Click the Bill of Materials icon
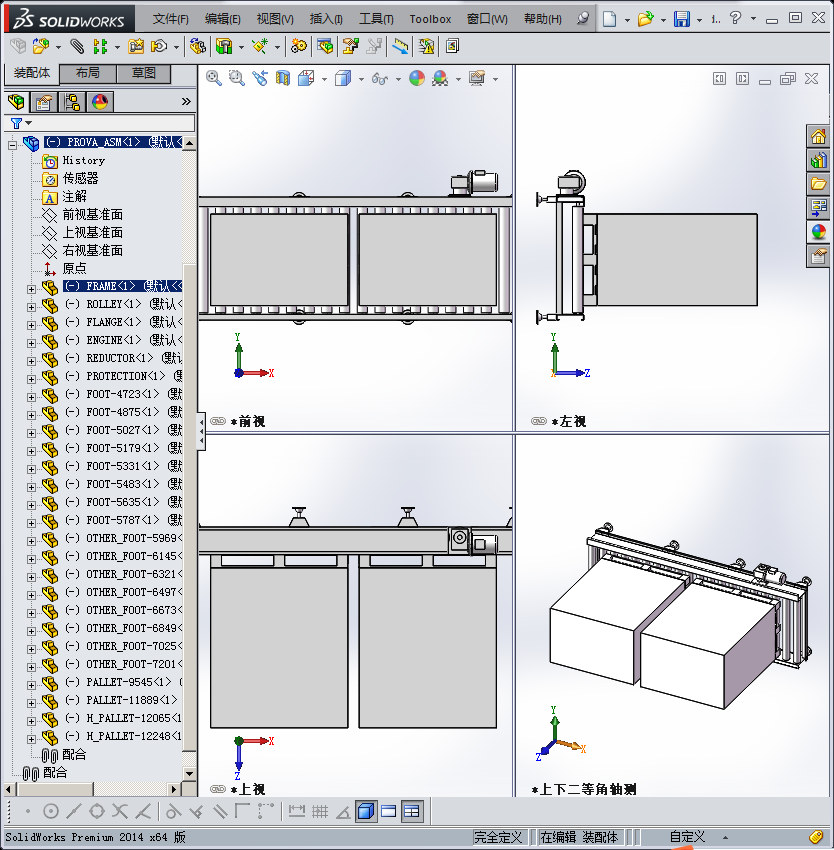The height and width of the screenshot is (850, 834). 325,47
